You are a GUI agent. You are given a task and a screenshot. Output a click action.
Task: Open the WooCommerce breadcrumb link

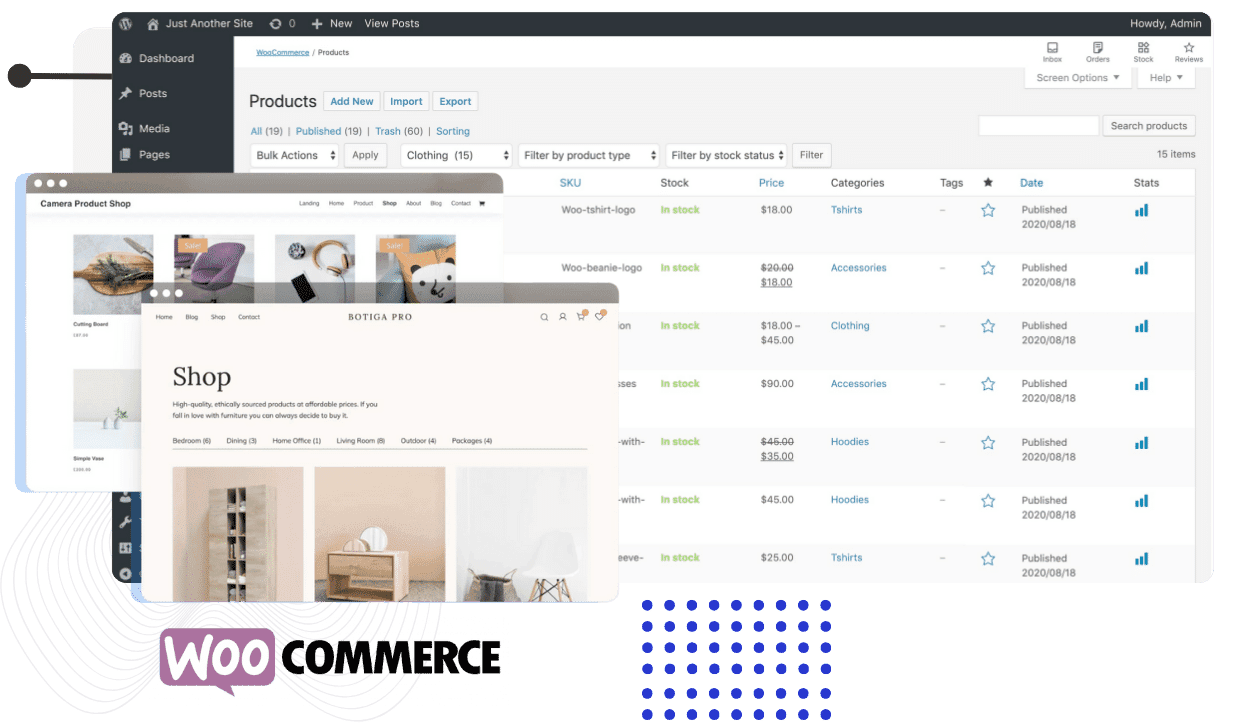(283, 52)
